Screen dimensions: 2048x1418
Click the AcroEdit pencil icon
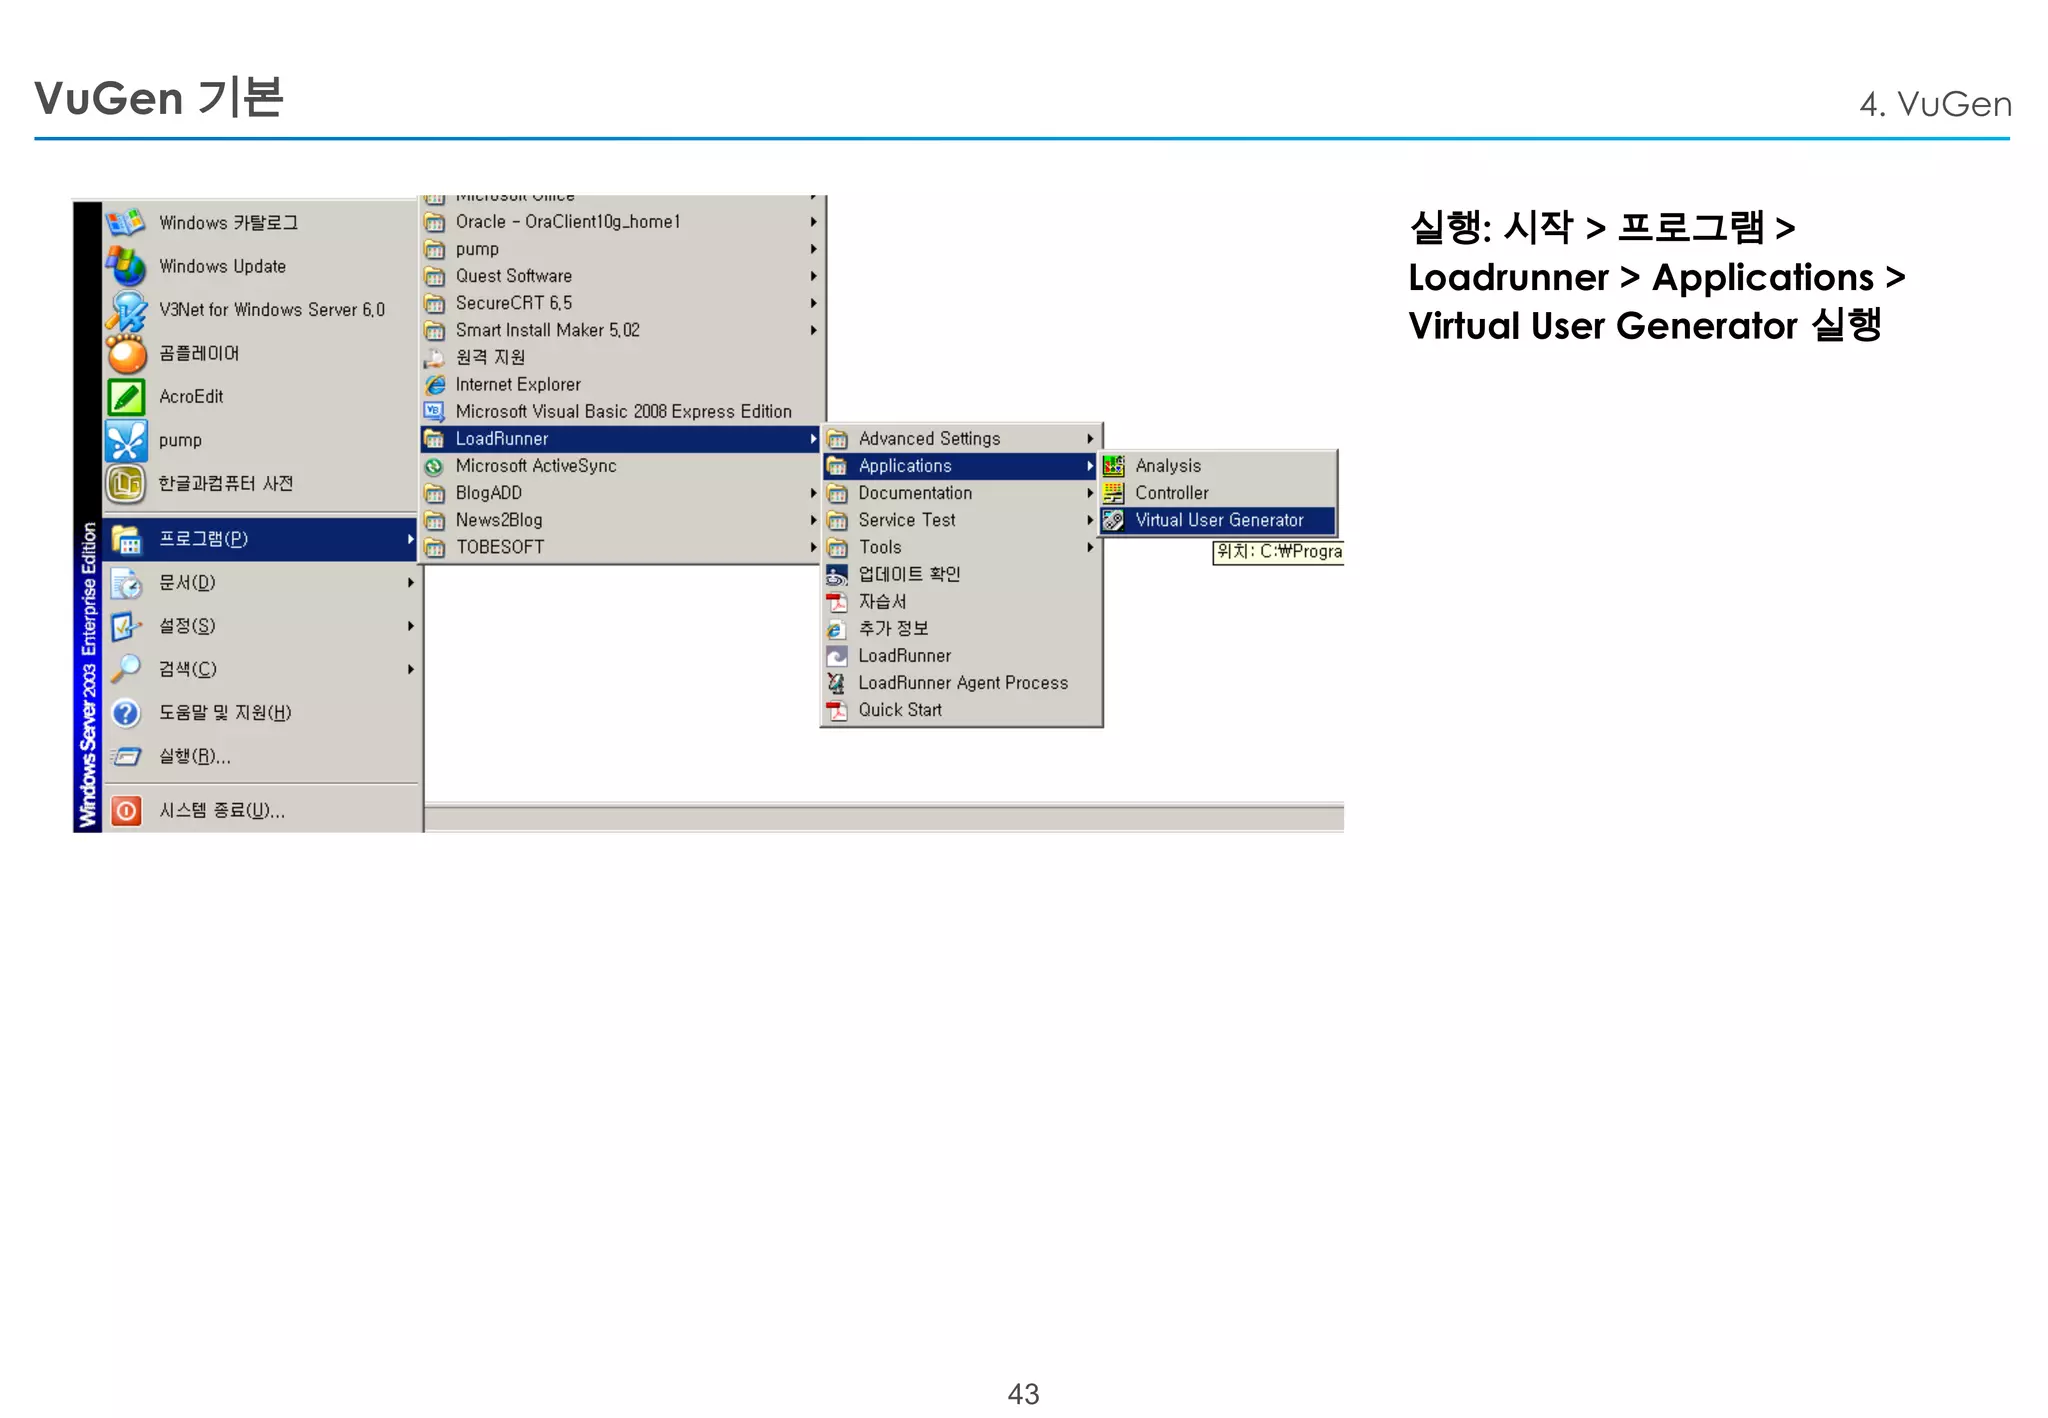pyautogui.click(x=126, y=397)
